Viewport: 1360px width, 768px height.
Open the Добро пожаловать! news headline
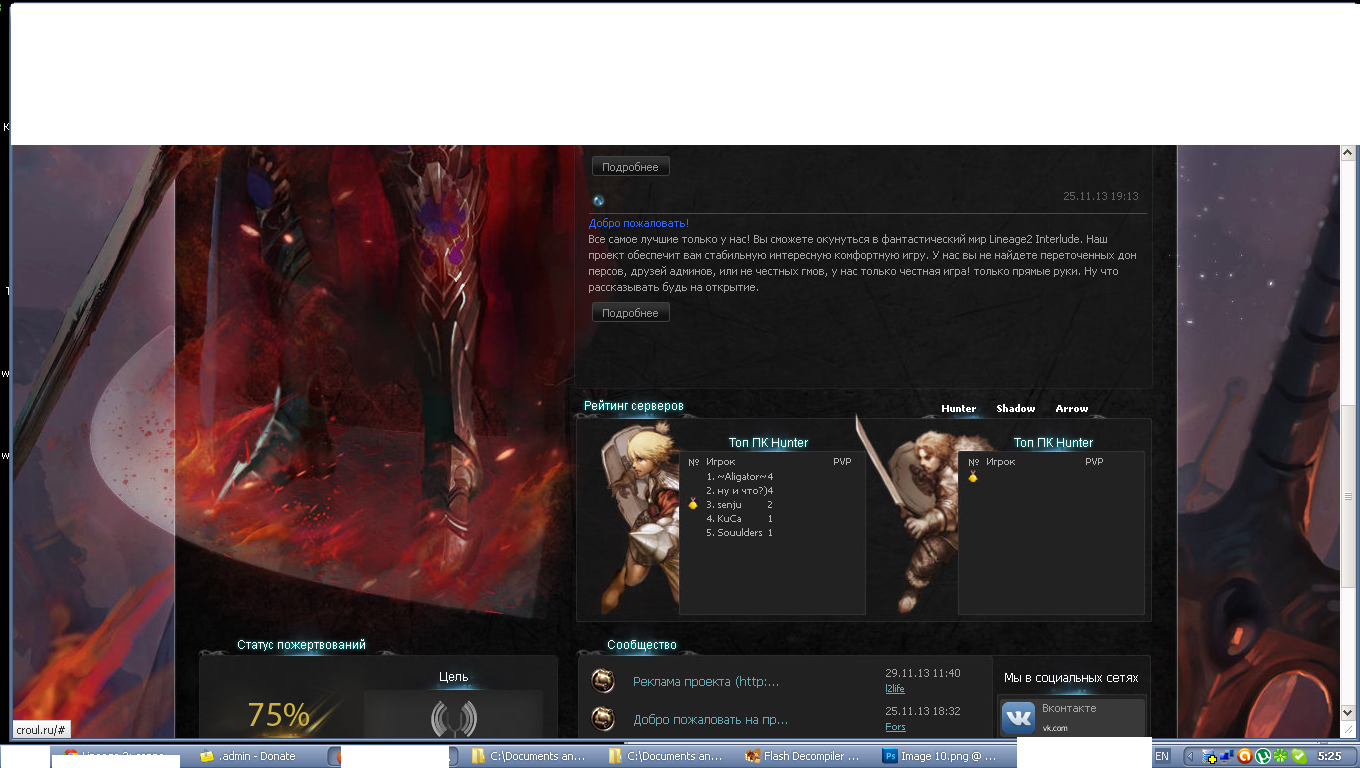(638, 223)
